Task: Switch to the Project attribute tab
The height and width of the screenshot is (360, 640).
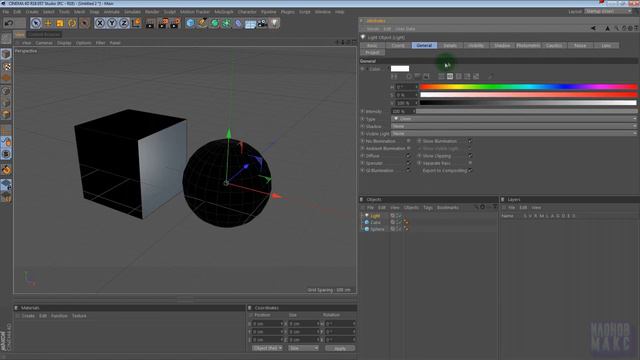Action: click(372, 53)
